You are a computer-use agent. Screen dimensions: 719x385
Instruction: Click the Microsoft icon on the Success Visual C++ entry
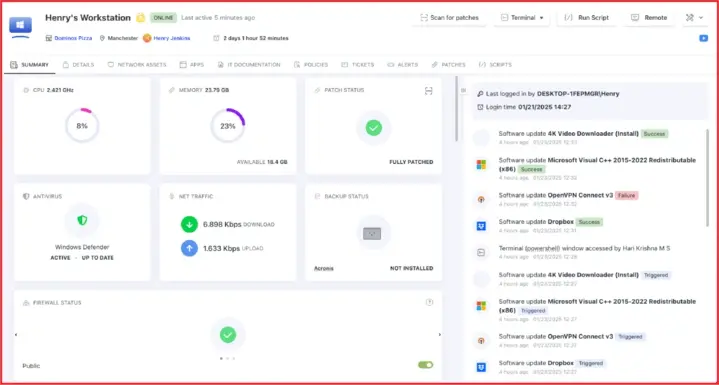(481, 165)
